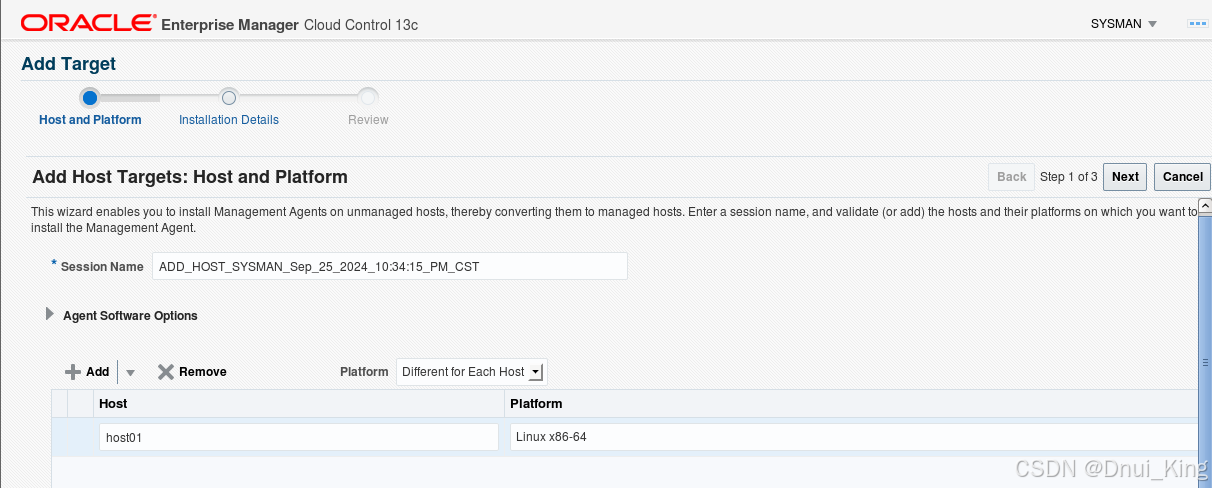
Task: Open the SYSMAN user menu
Action: pyautogui.click(x=1124, y=24)
